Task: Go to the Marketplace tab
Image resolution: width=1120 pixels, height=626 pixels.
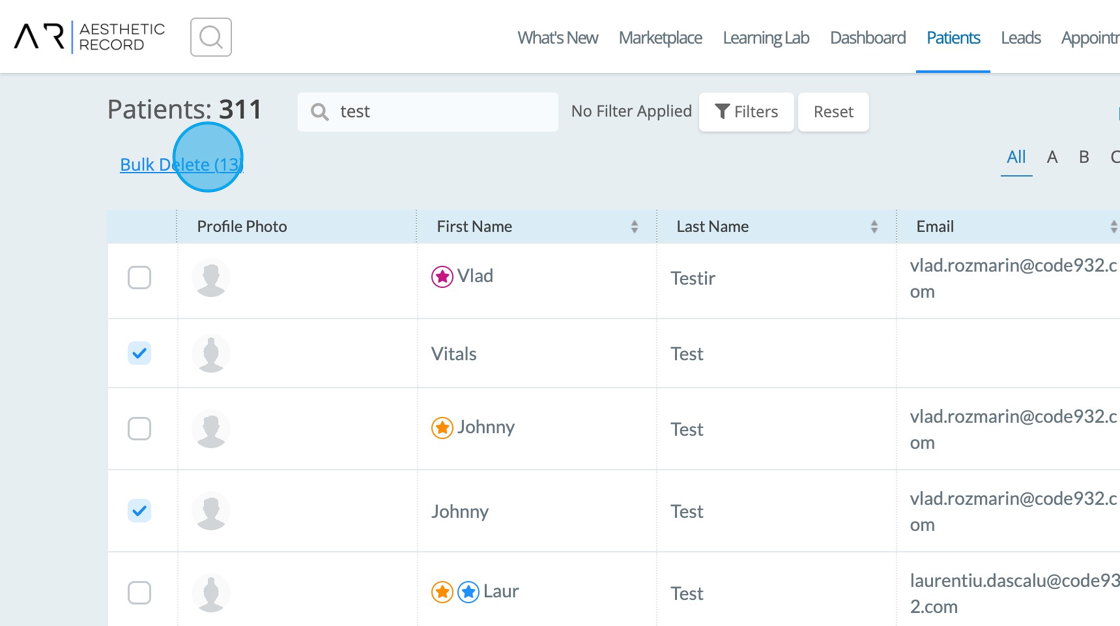Action: [x=660, y=38]
